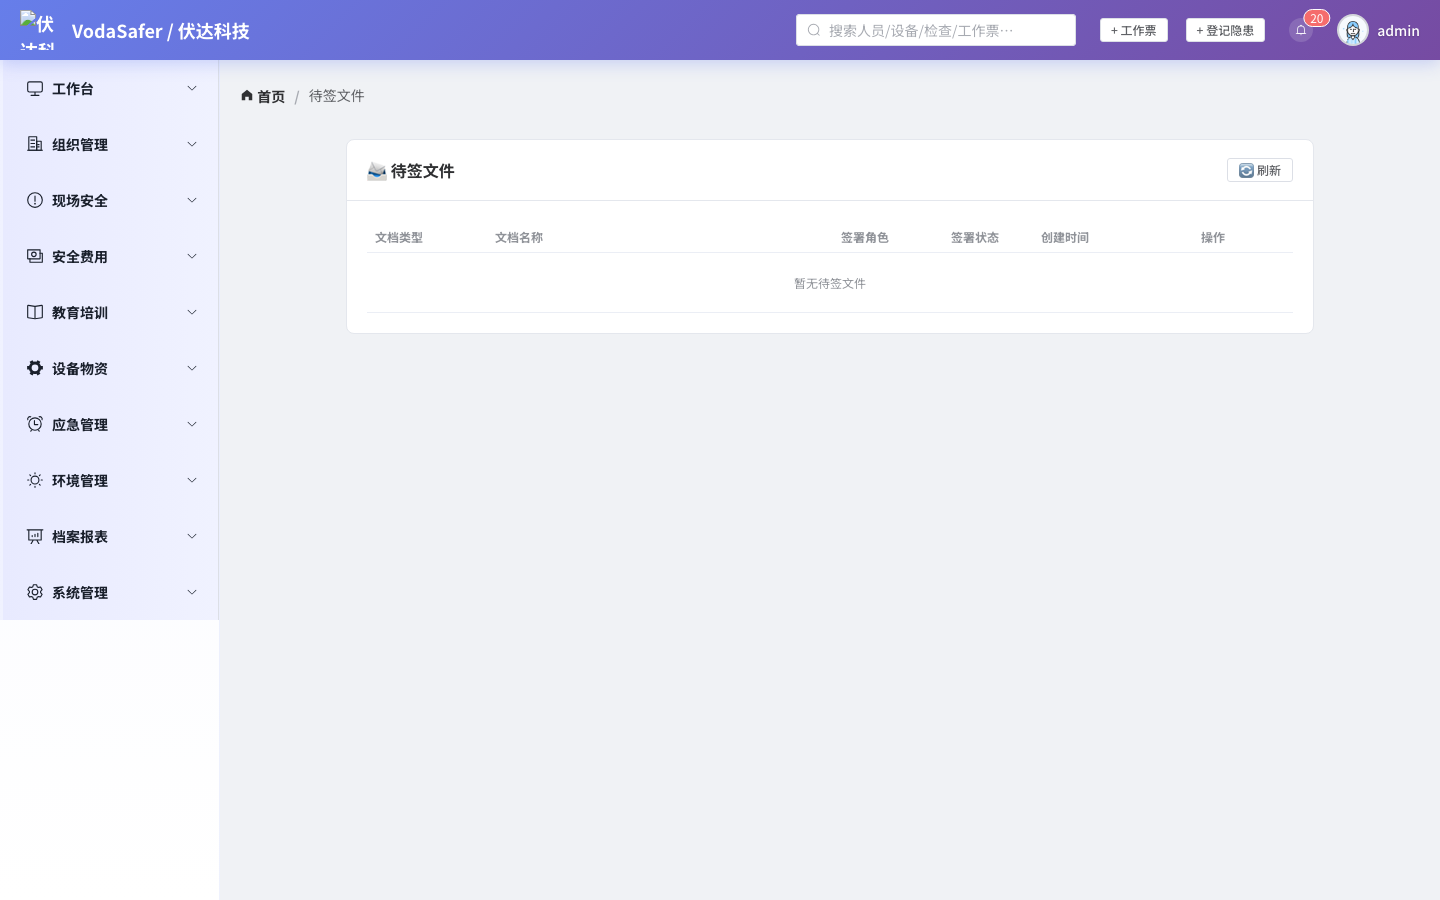Click the 工作台 monitor icon

click(35, 88)
